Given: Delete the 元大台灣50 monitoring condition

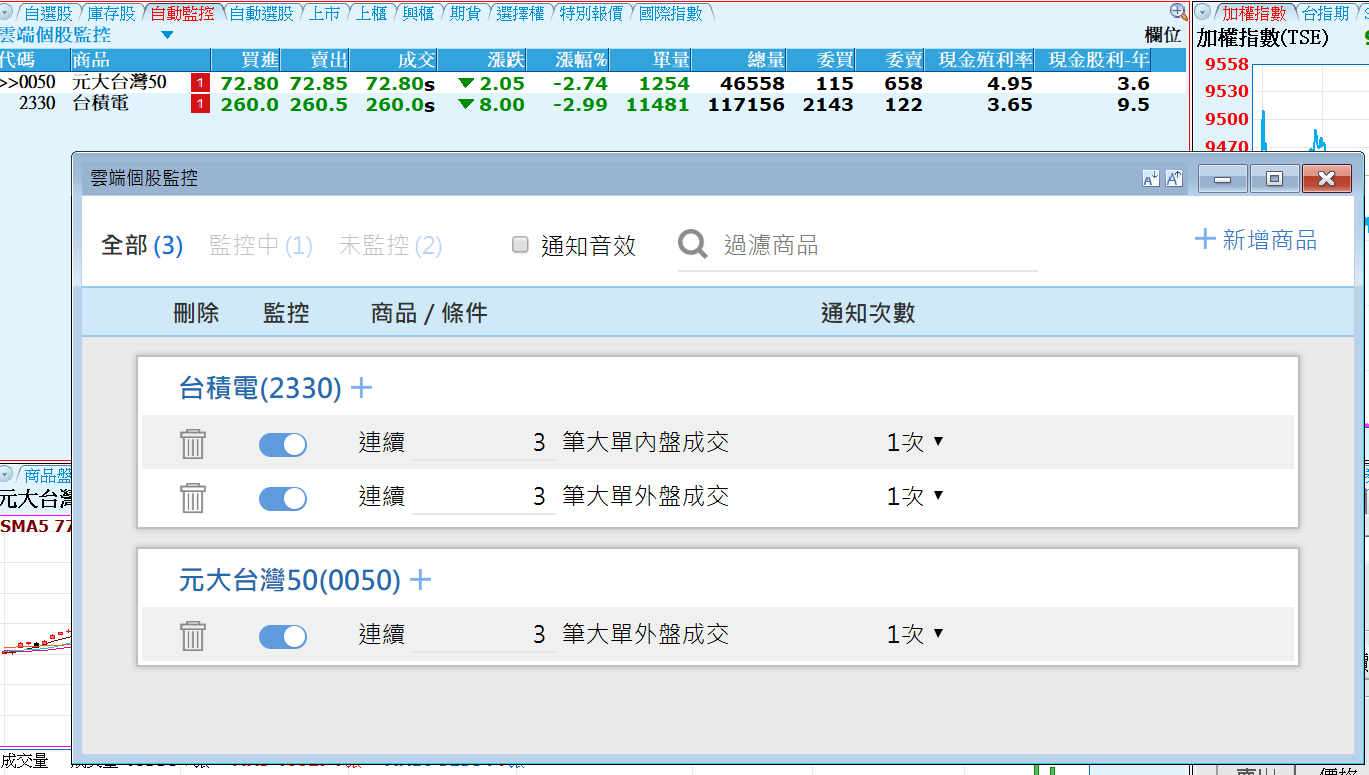Looking at the screenshot, I should pyautogui.click(x=193, y=636).
